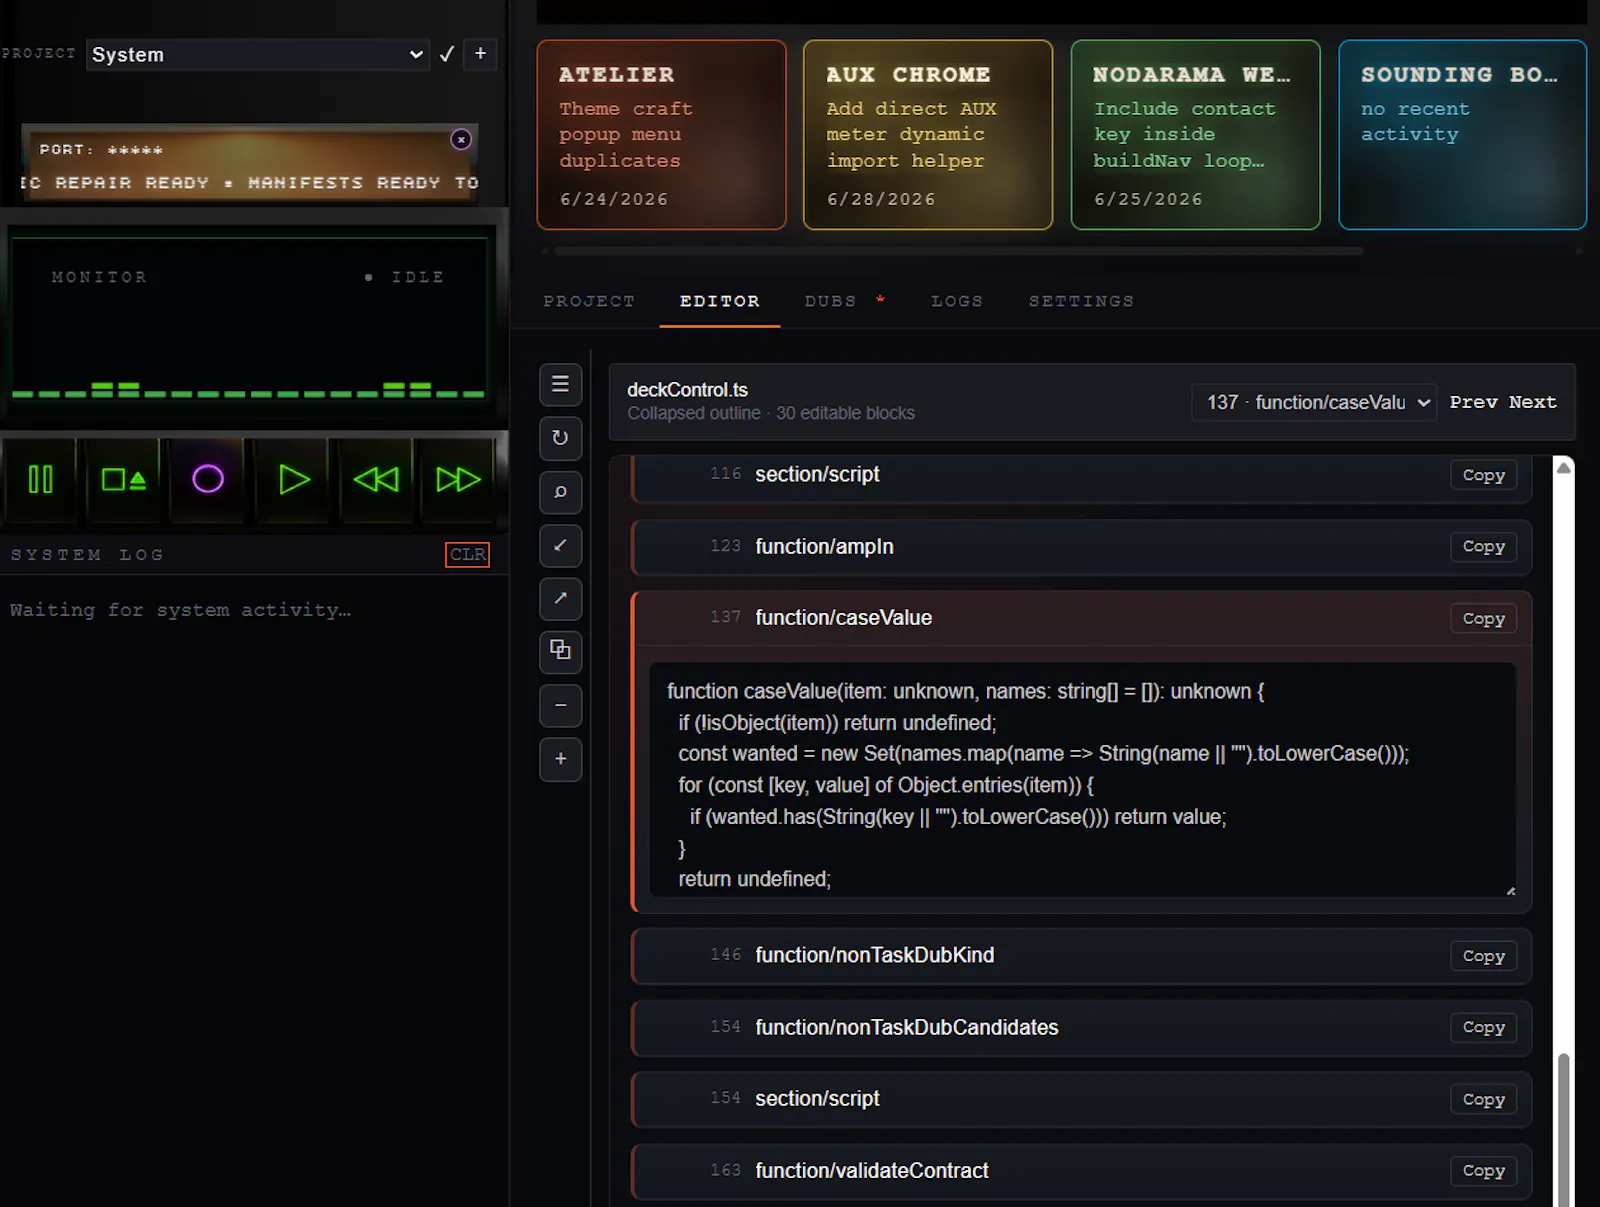The image size is (1600, 1207).
Task: Dismiss the PORT status banner
Action: pos(461,139)
